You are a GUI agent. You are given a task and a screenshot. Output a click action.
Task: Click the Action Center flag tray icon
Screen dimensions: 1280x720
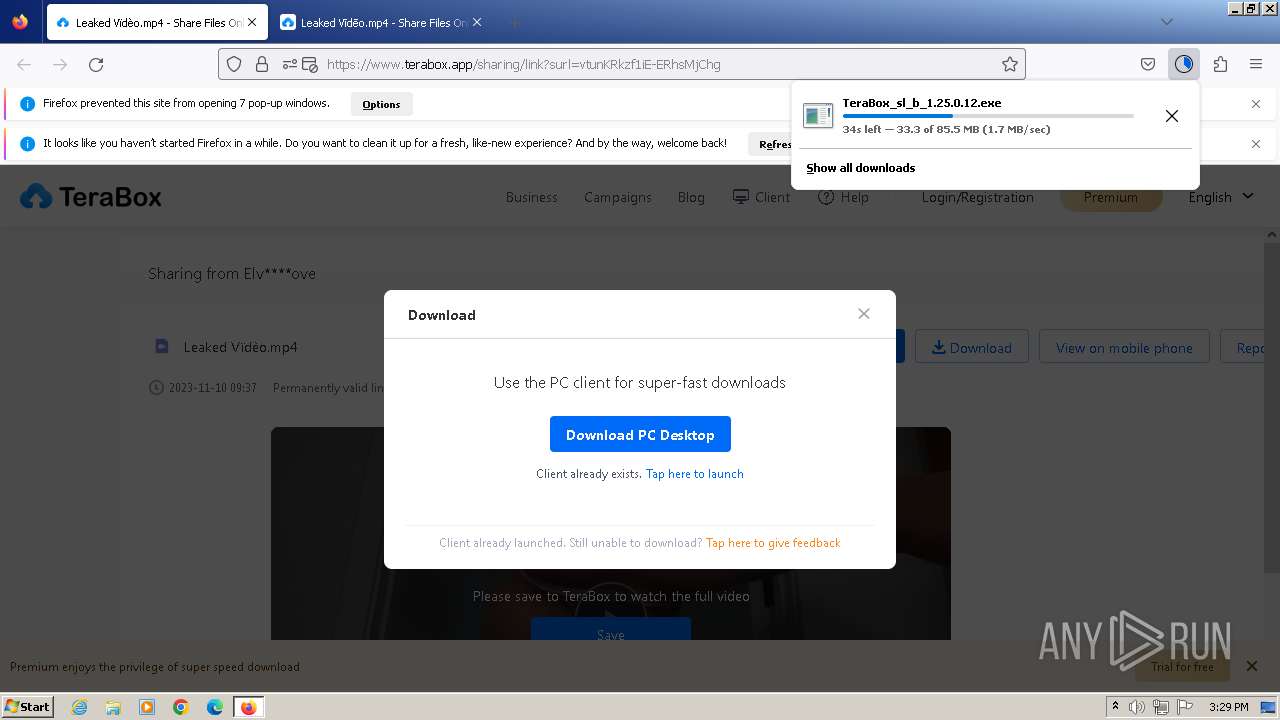[x=1184, y=707]
